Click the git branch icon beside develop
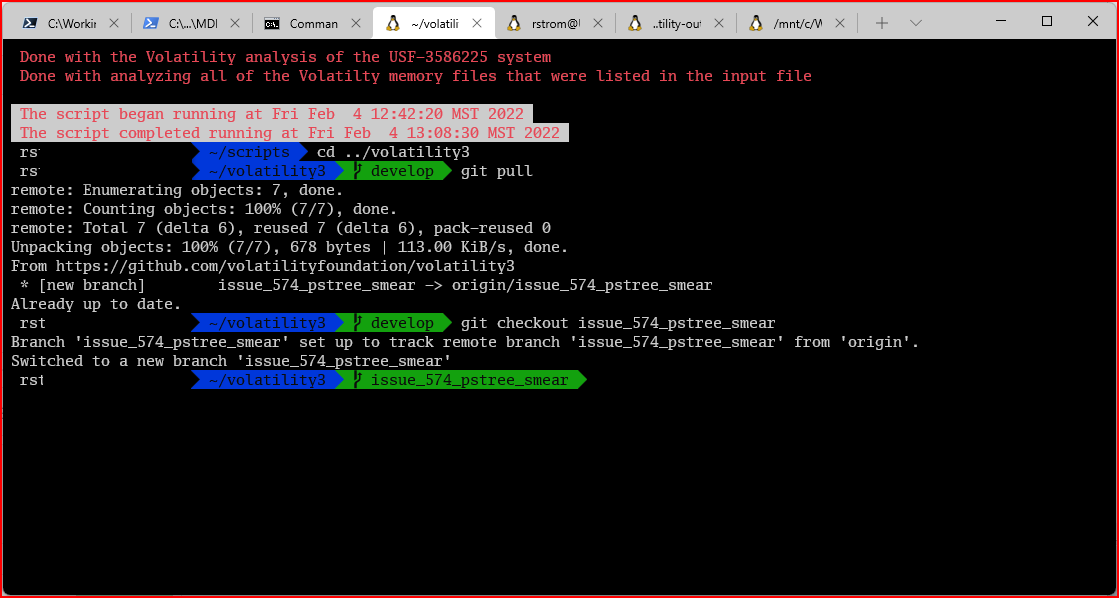Viewport: 1119px width, 598px height. [356, 171]
